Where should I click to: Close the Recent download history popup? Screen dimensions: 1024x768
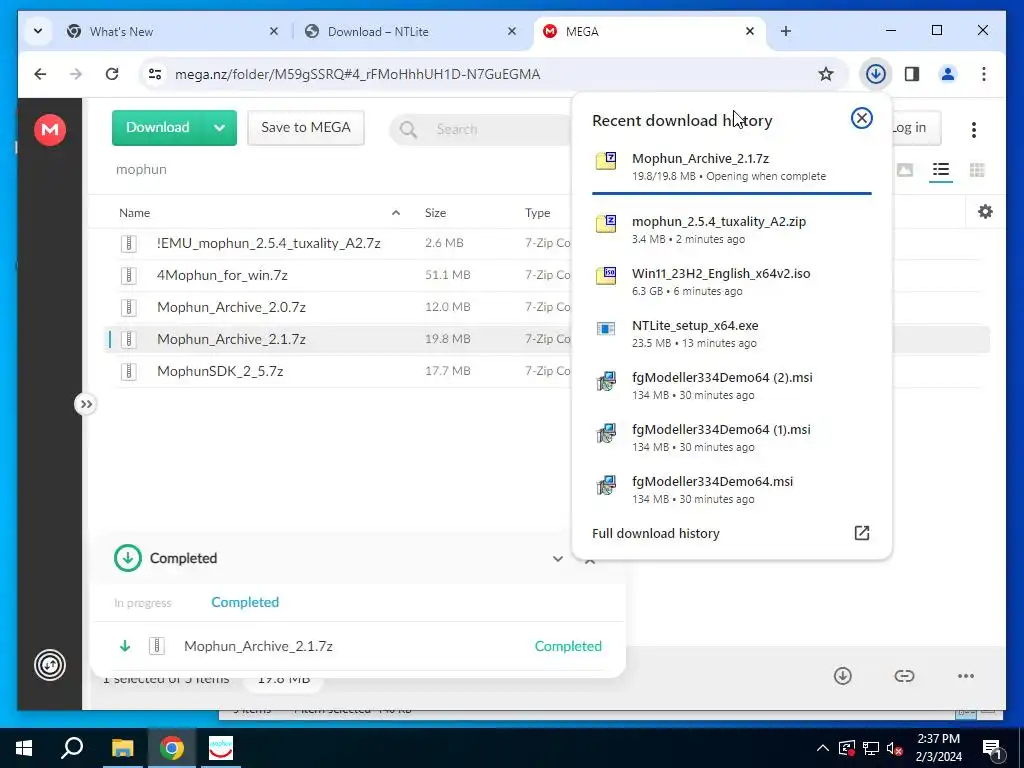(x=861, y=118)
